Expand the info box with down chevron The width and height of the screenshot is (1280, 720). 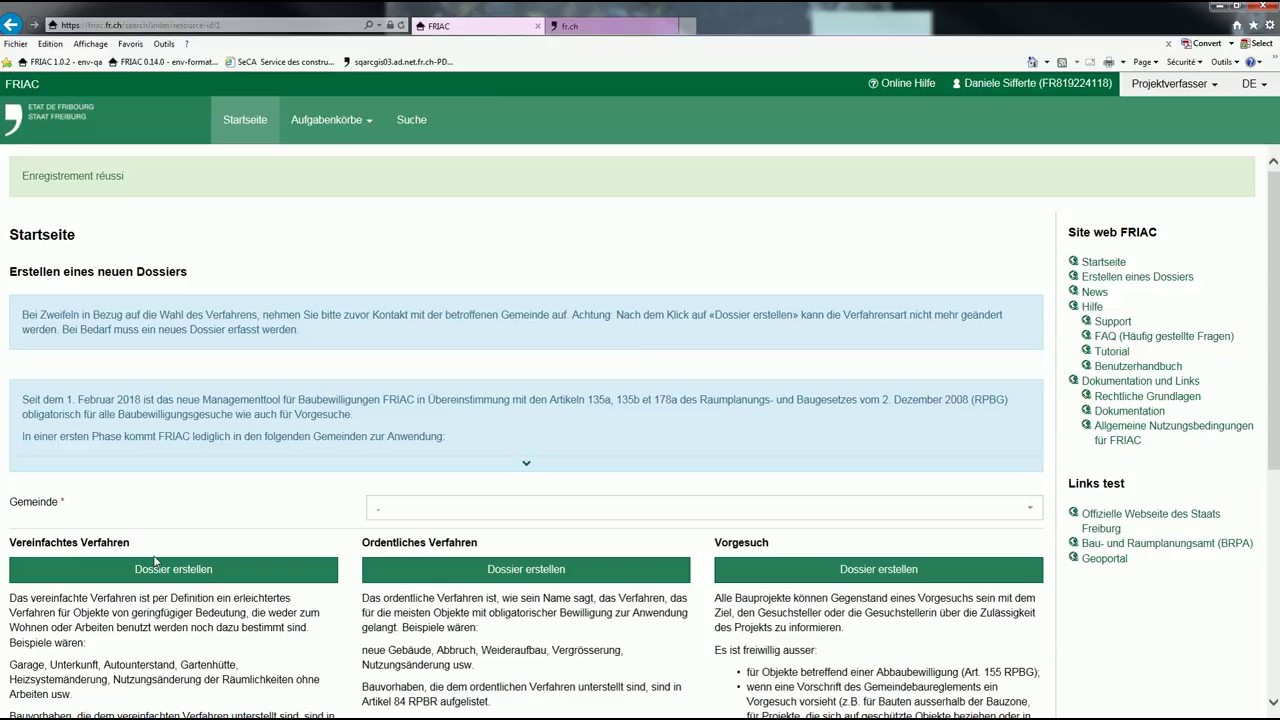coord(526,463)
